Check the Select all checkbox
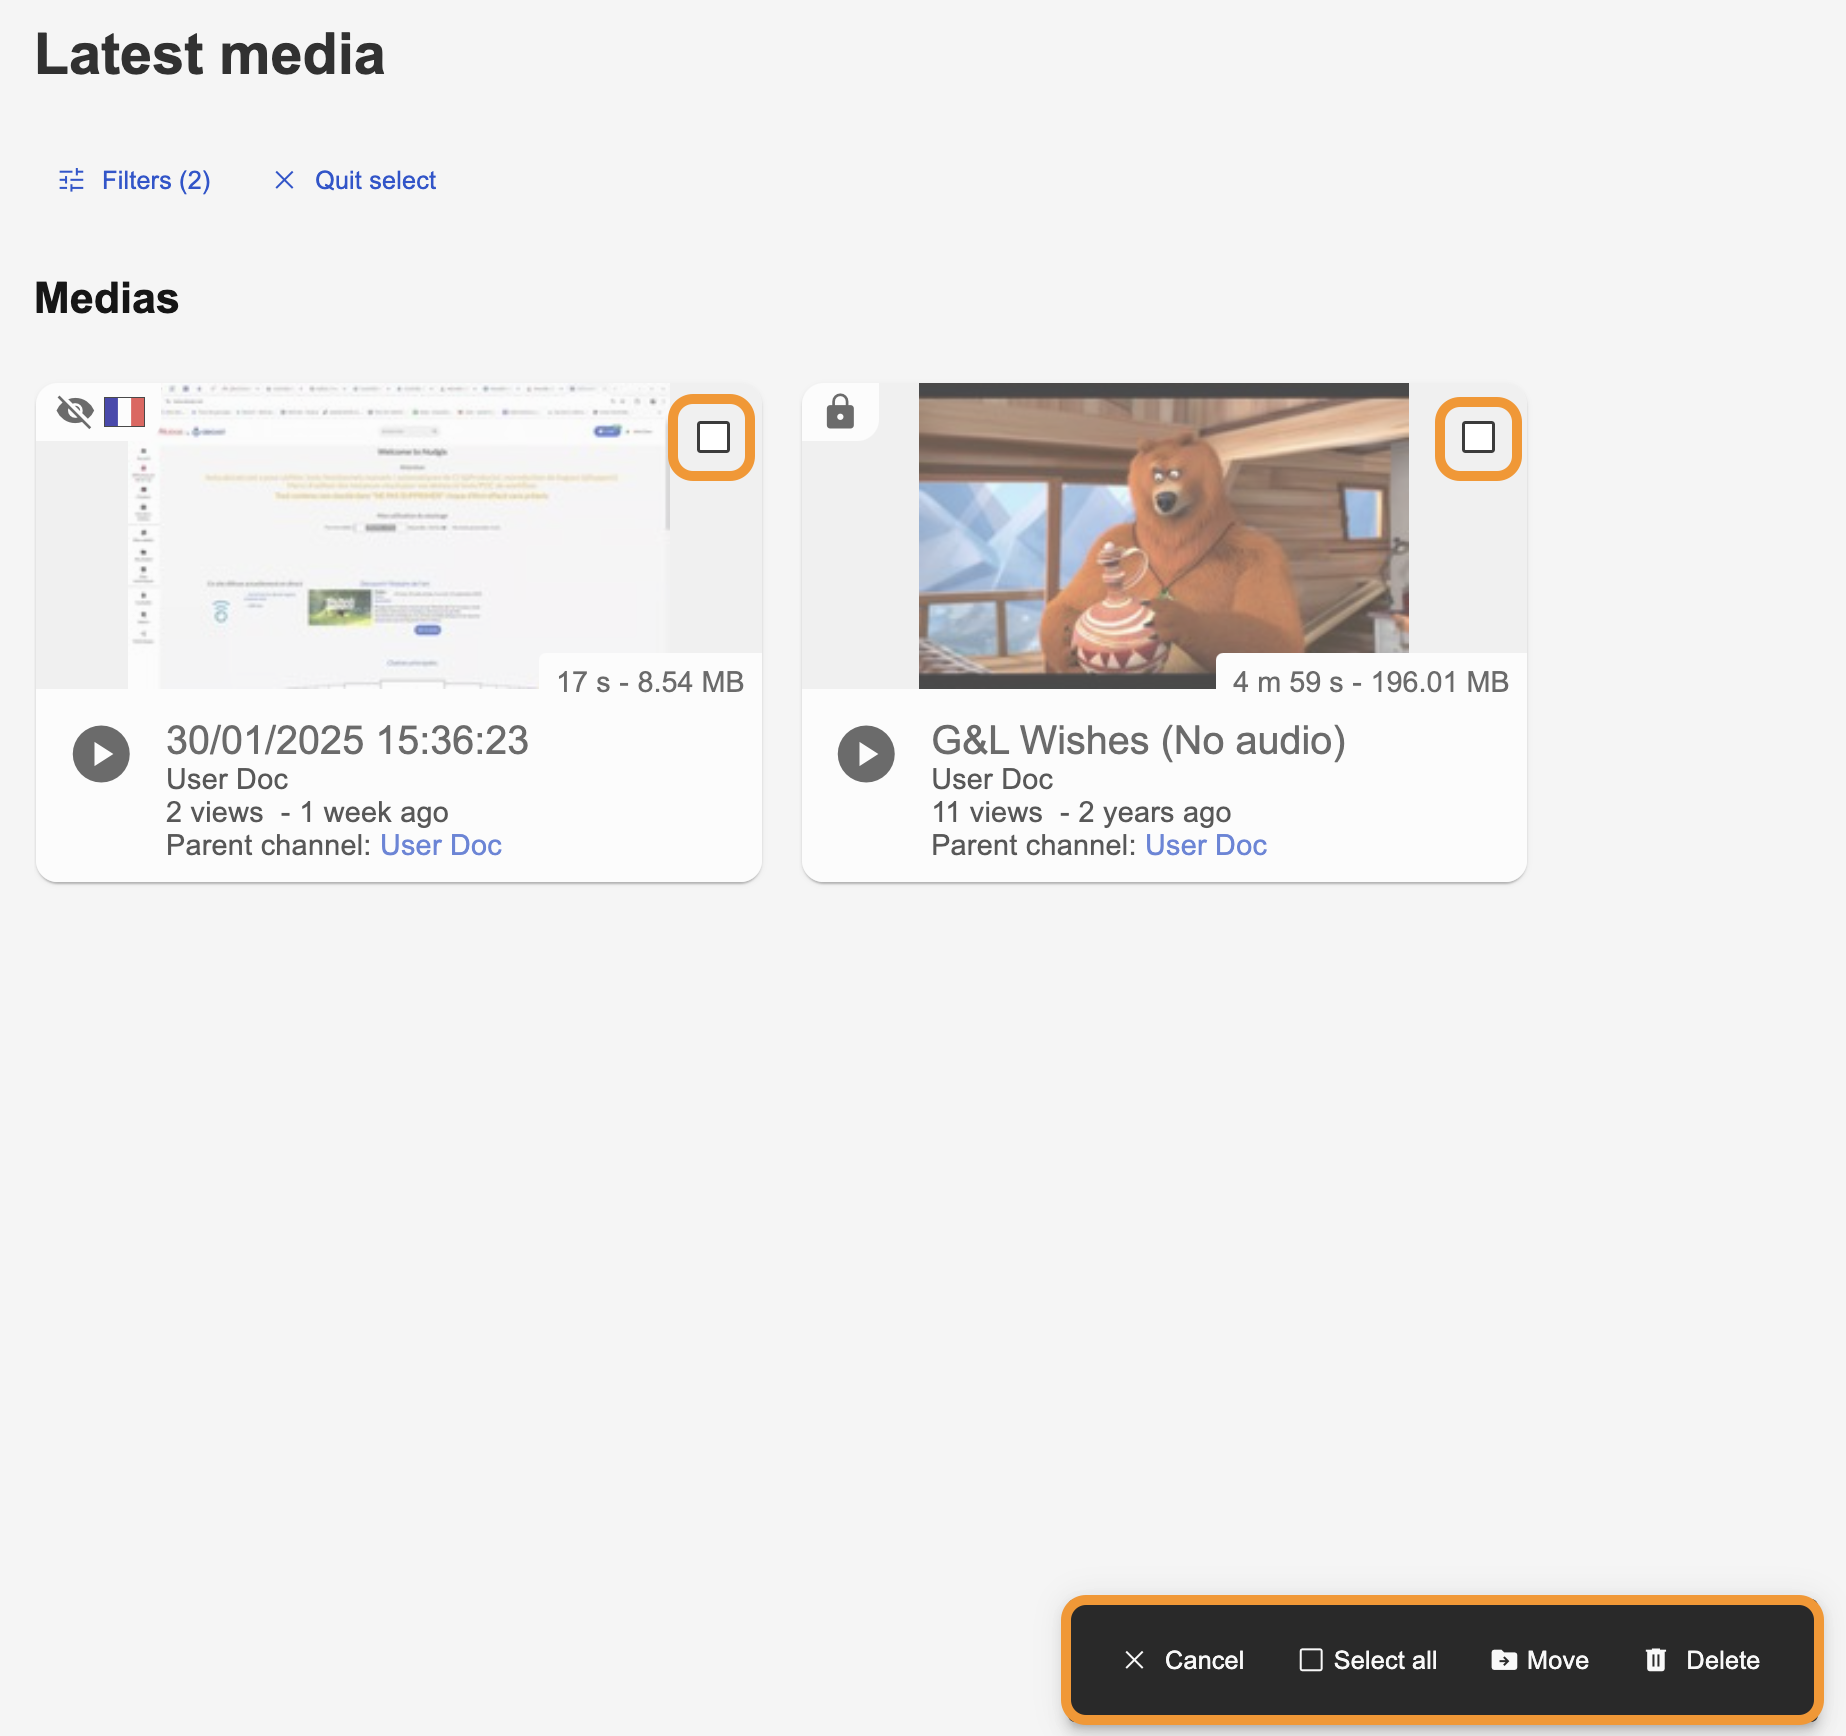This screenshot has height=1736, width=1846. pos(1311,1660)
